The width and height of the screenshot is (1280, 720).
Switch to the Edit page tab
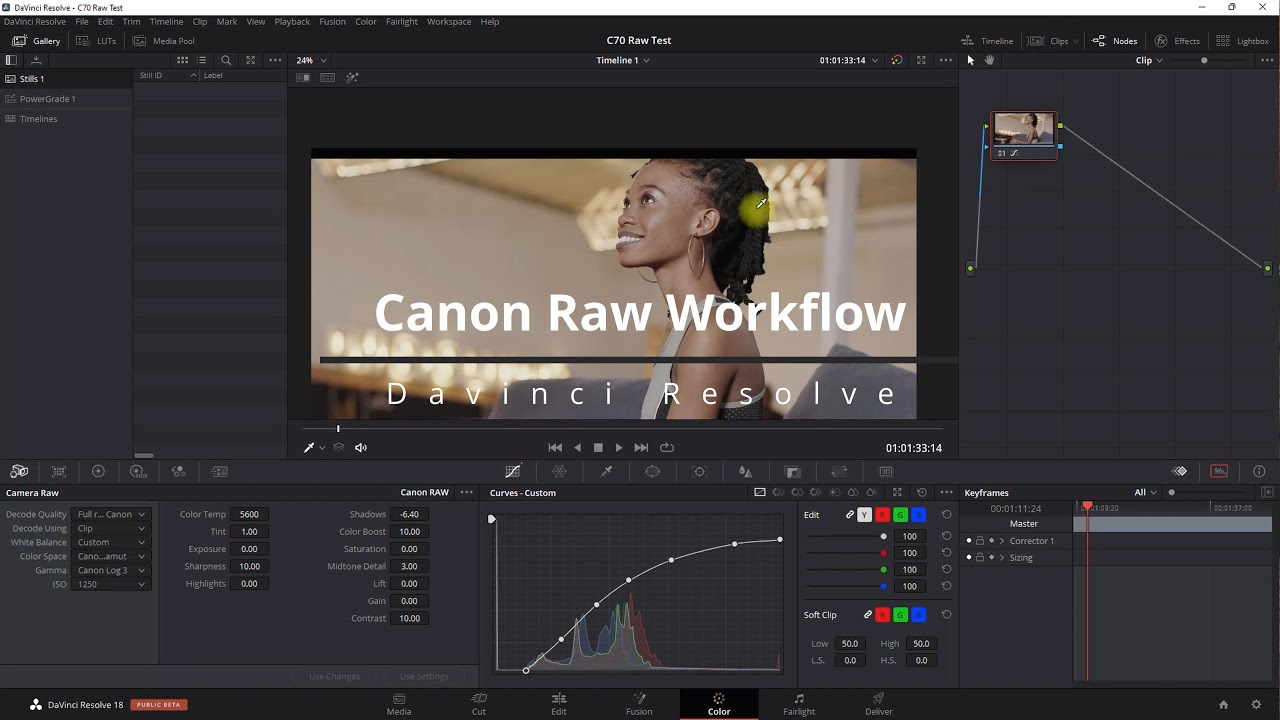click(x=559, y=704)
